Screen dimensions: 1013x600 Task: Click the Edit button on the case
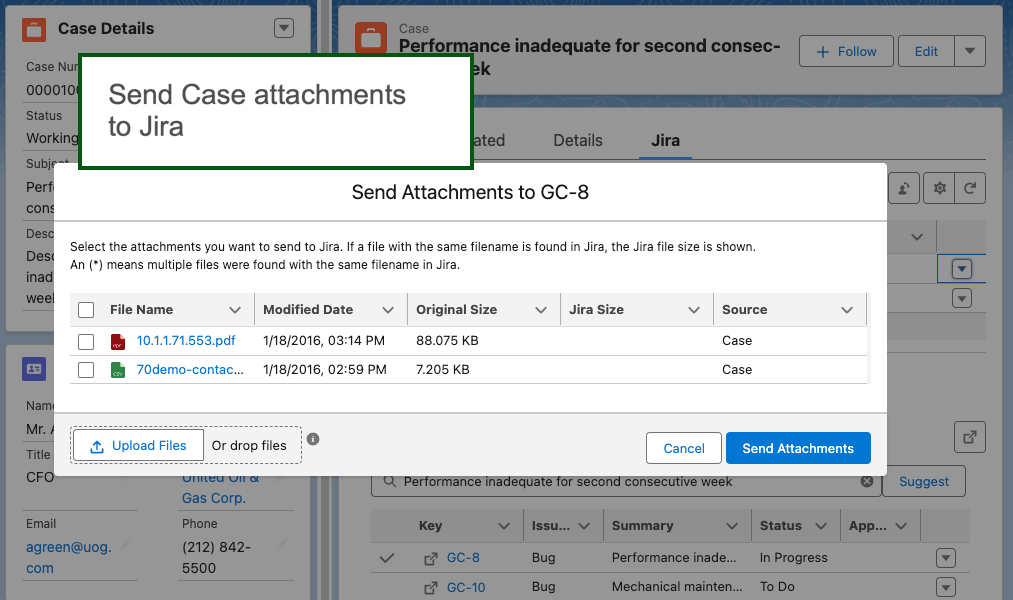point(926,52)
